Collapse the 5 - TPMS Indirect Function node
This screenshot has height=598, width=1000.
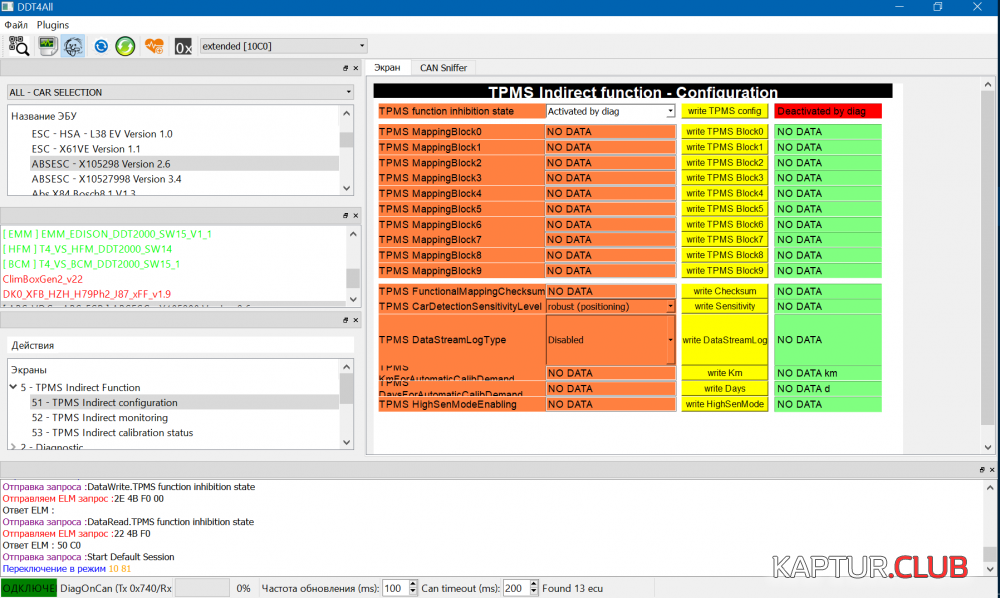(x=14, y=387)
